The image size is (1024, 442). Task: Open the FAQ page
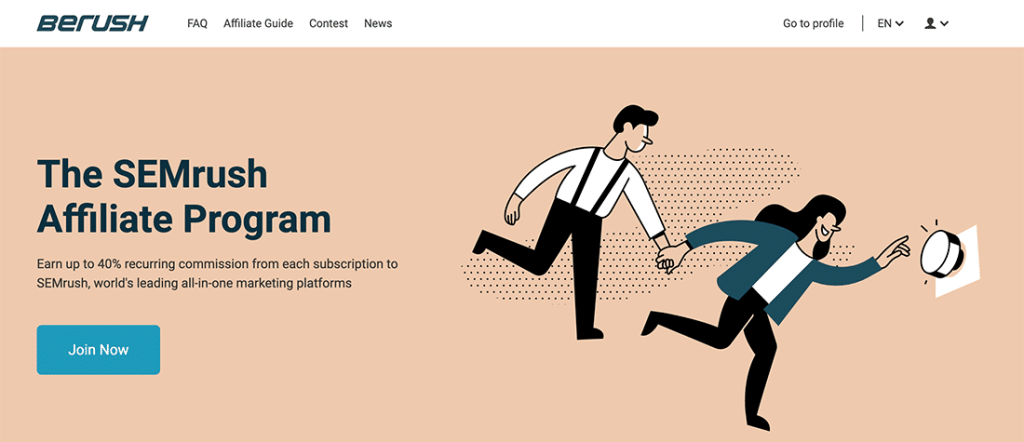coord(197,24)
